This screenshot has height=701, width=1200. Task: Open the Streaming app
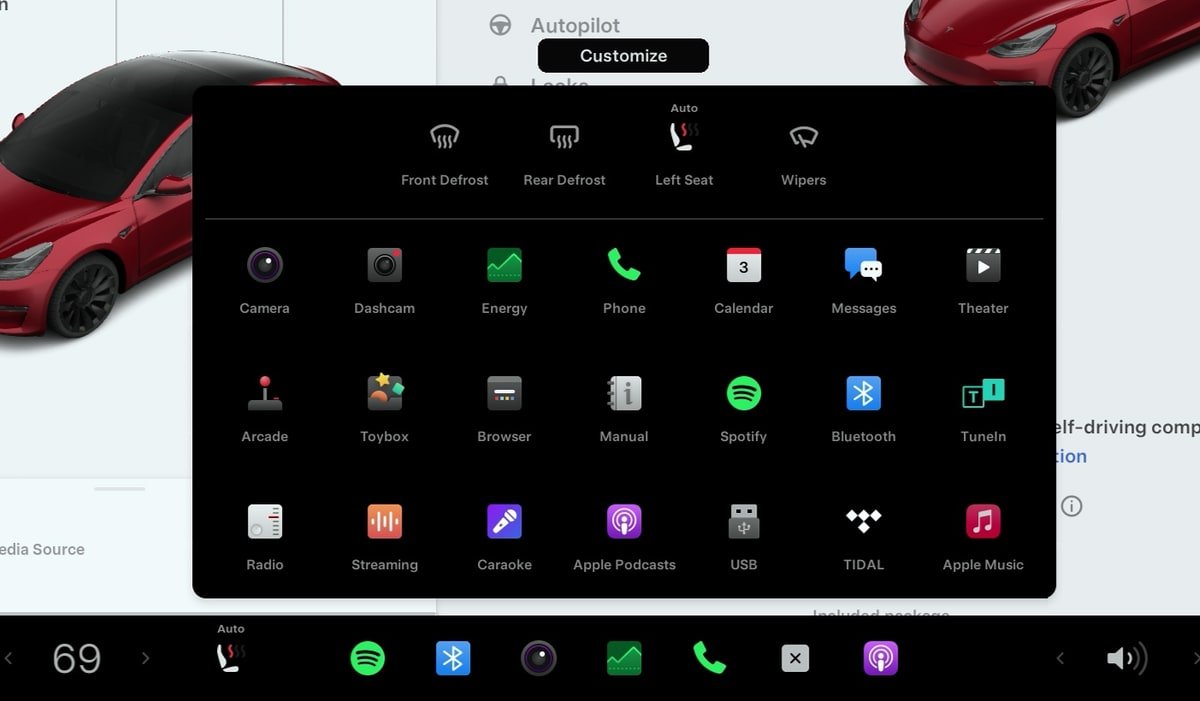(384, 537)
